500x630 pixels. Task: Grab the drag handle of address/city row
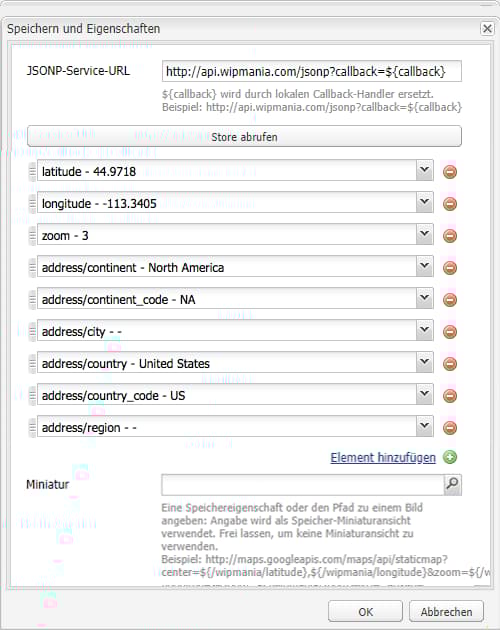(32, 331)
